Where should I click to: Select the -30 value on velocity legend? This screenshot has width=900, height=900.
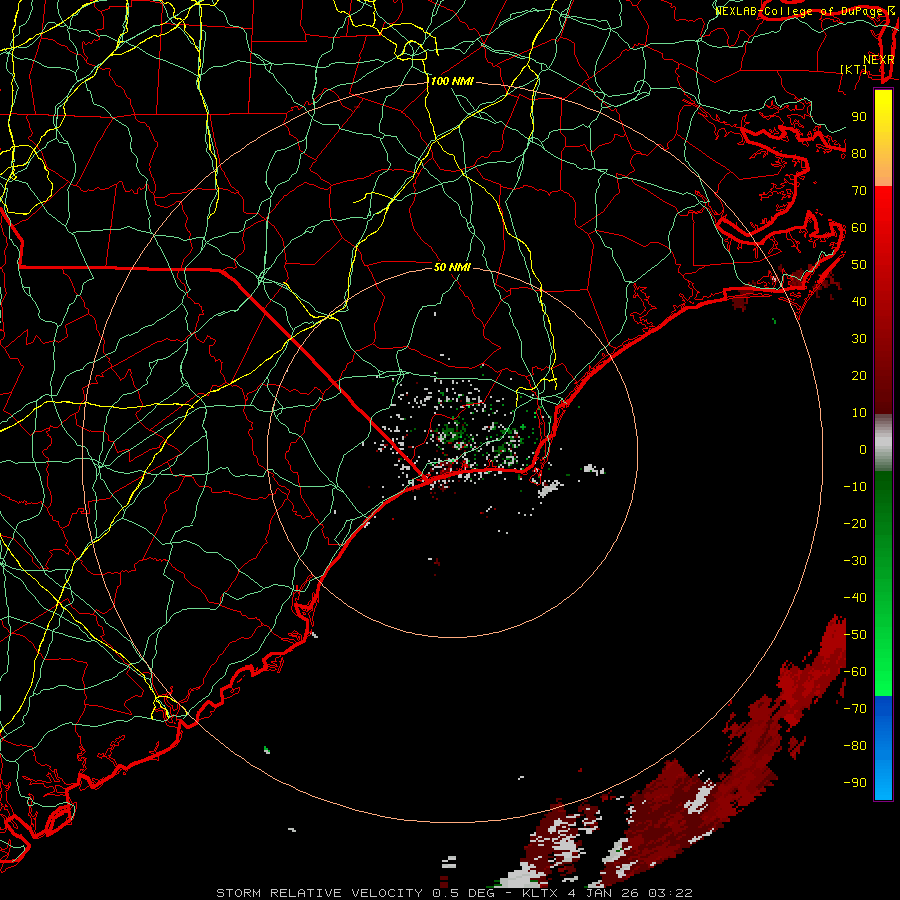[855, 561]
